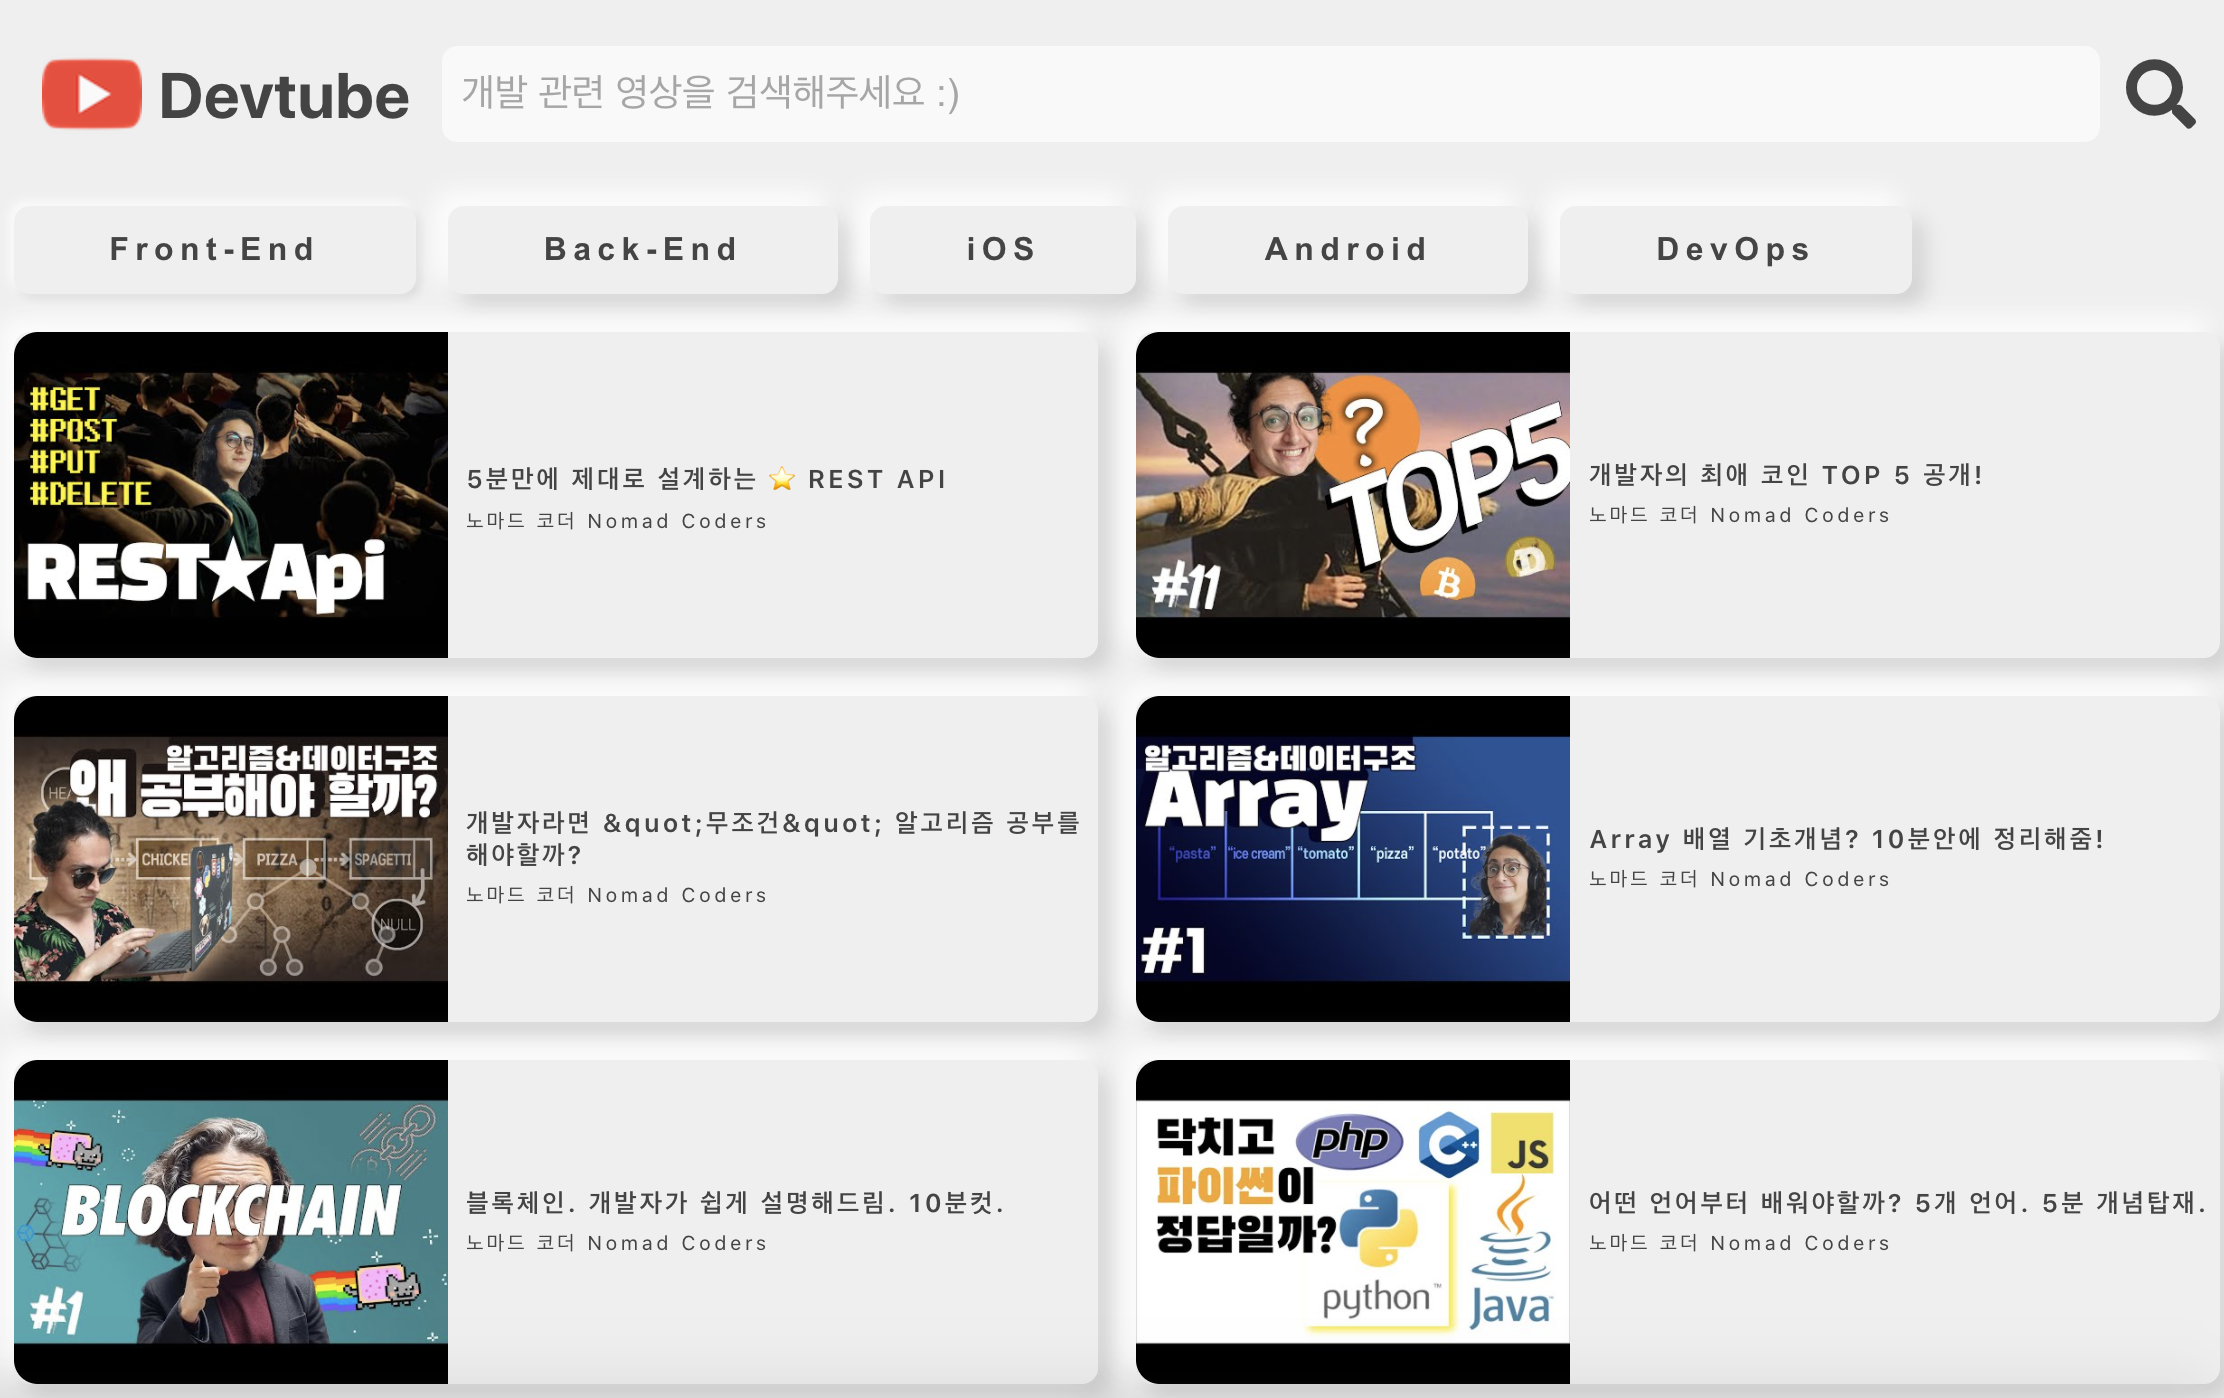Click the Array basics video title

(1847, 838)
